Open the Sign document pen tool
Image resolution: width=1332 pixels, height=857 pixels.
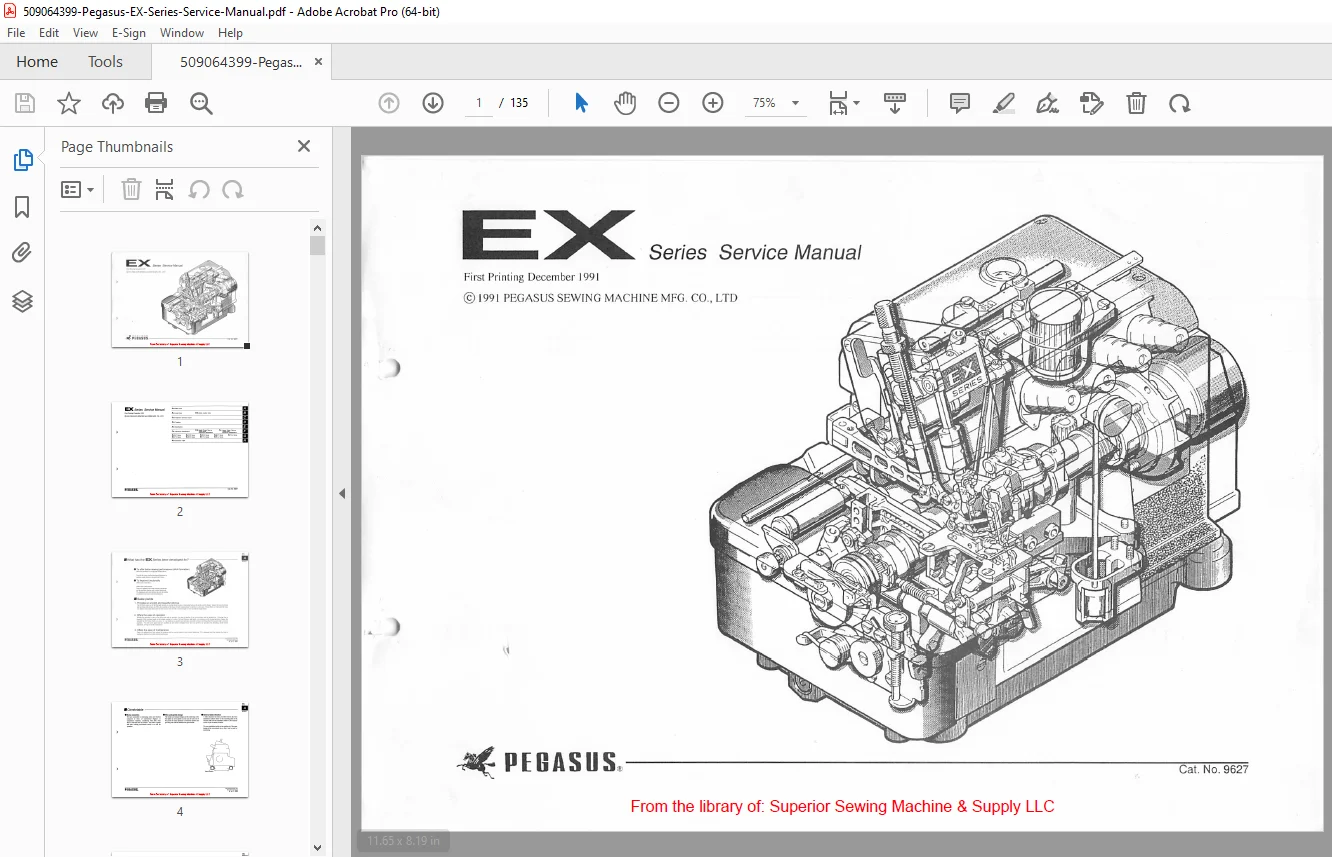(x=1048, y=103)
